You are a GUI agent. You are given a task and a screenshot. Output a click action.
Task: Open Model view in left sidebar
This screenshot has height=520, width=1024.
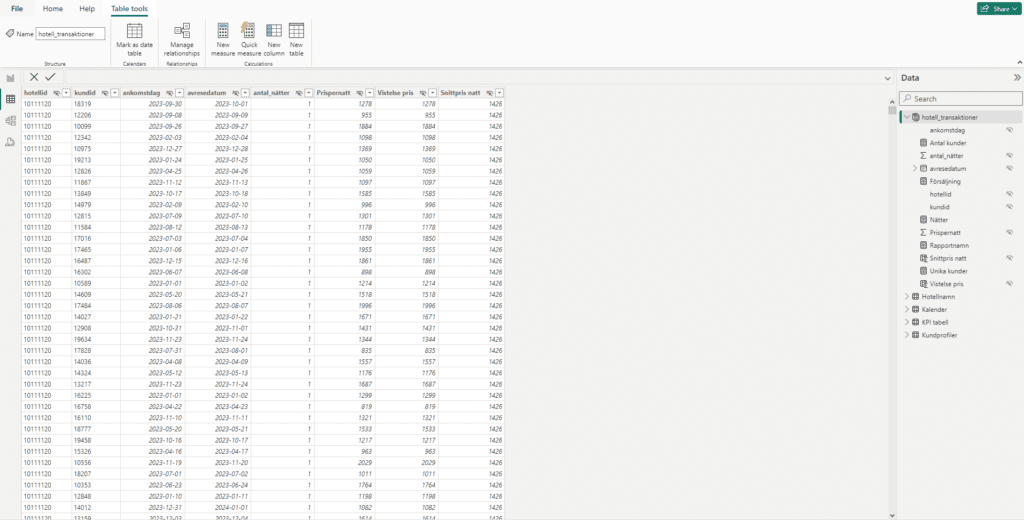[x=11, y=120]
